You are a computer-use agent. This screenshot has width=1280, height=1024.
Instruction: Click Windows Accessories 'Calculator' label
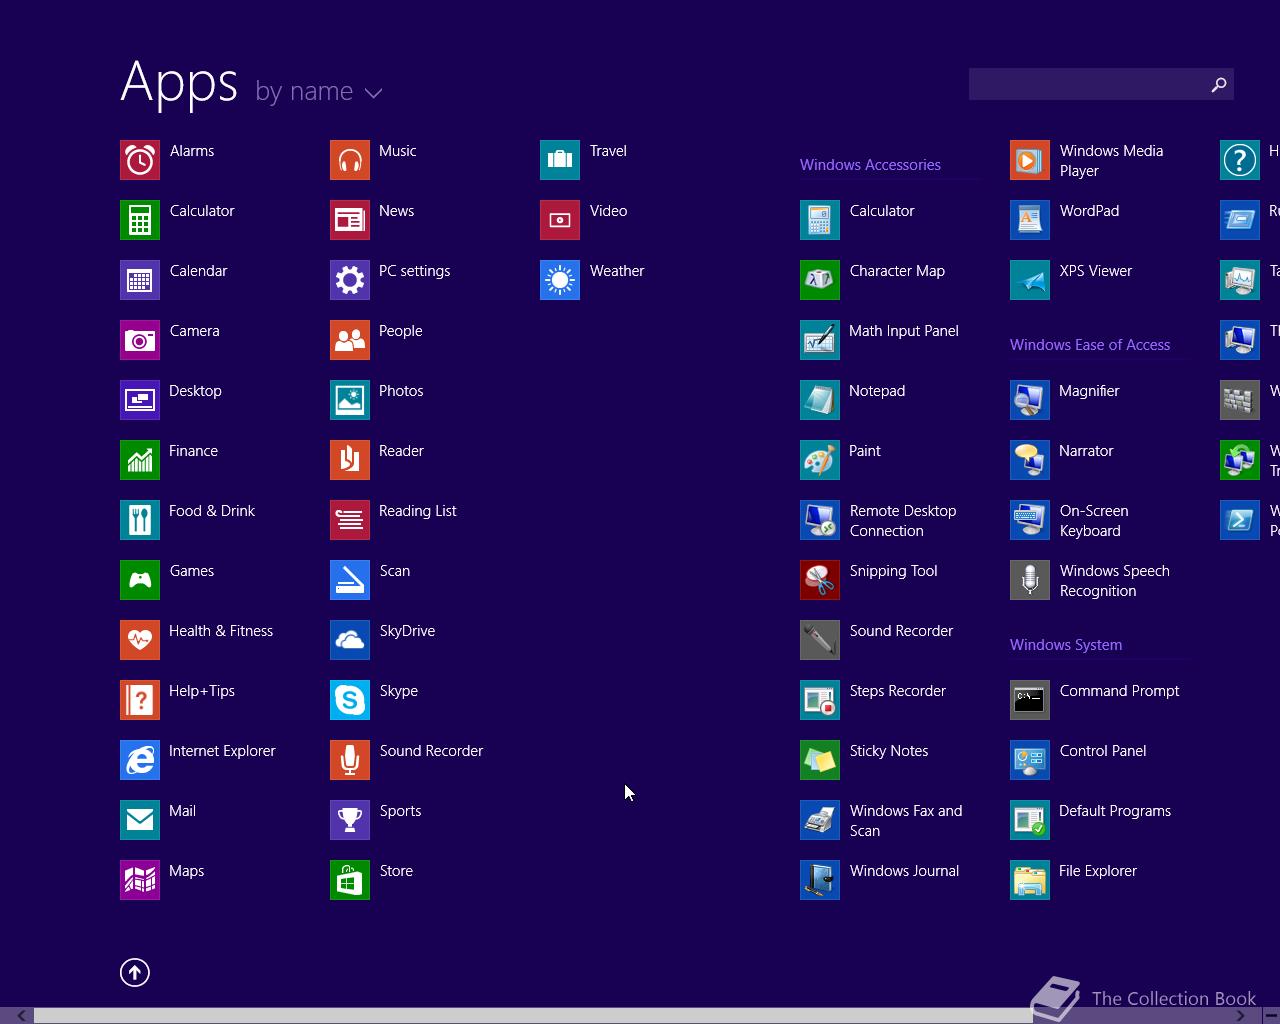click(x=882, y=211)
